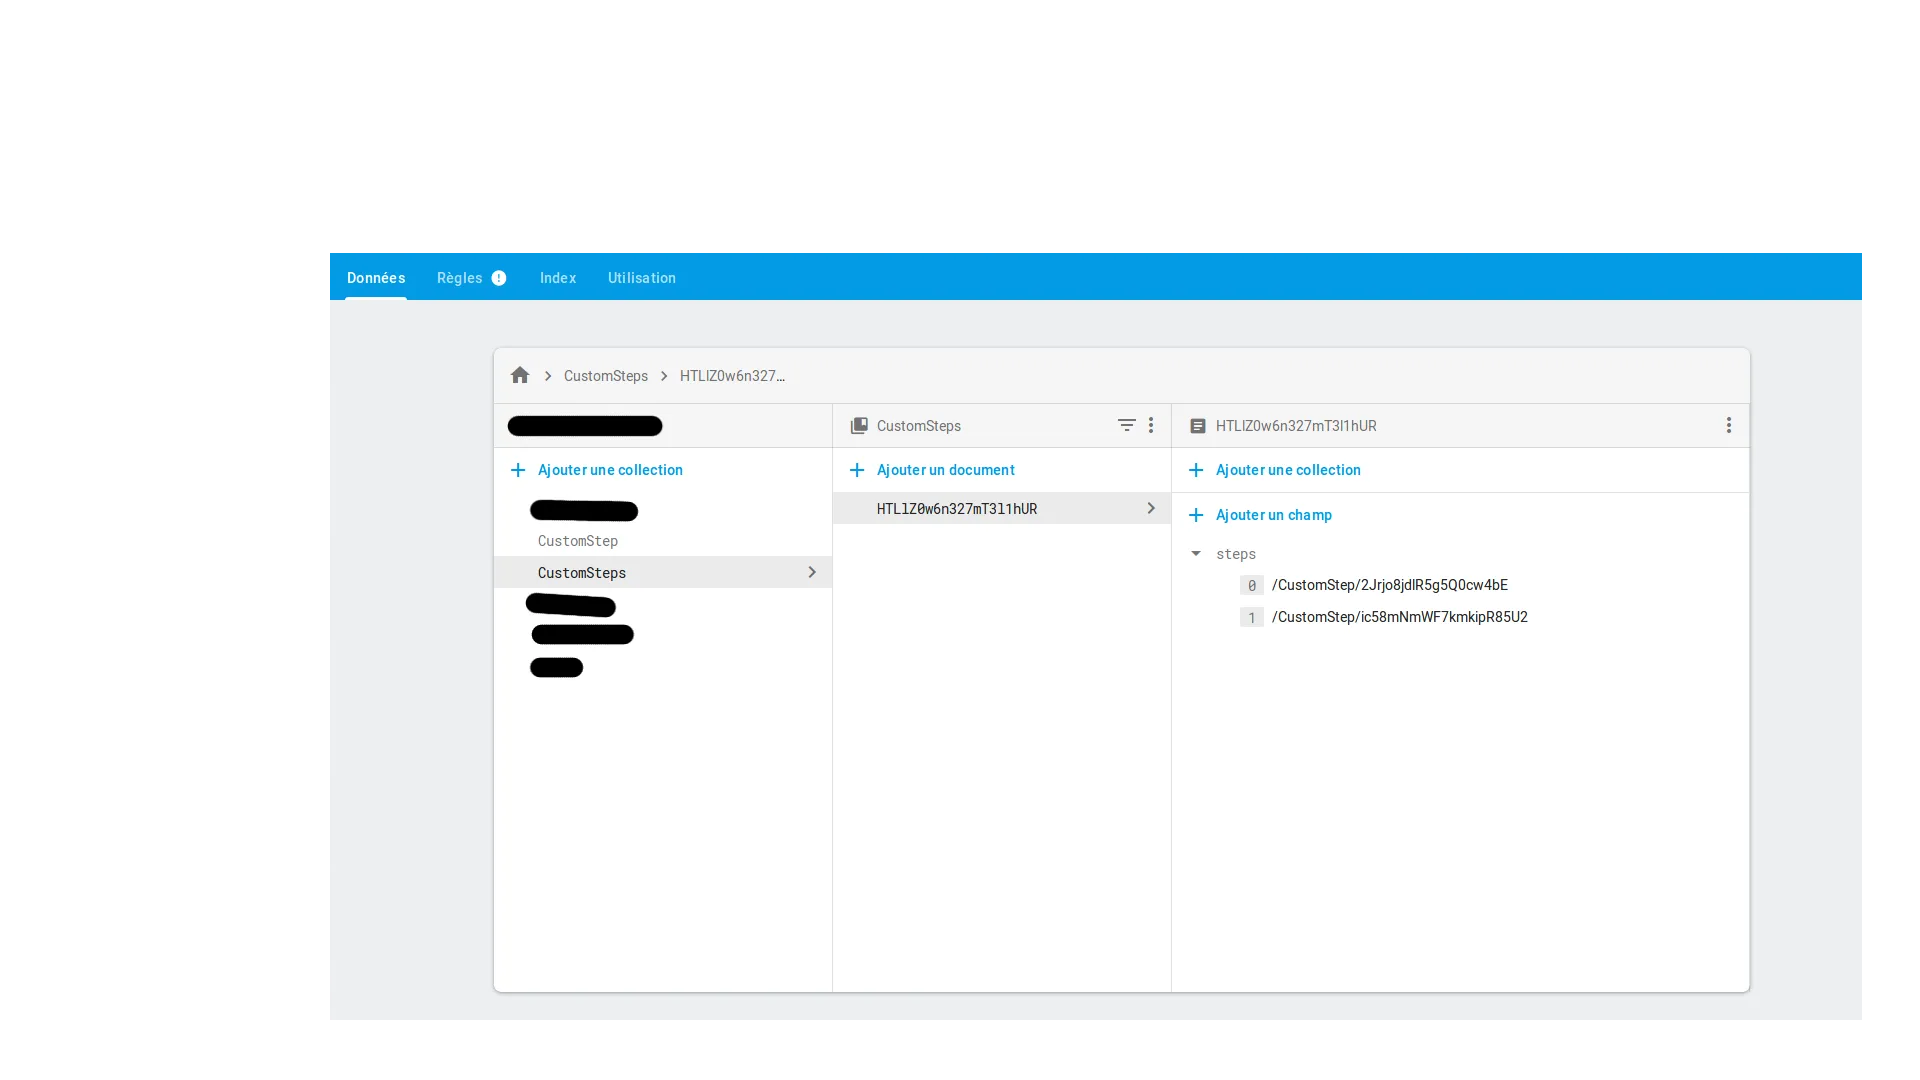Image resolution: width=1920 pixels, height=1080 pixels.
Task: Click the home icon in breadcrumb
Action: tap(520, 375)
